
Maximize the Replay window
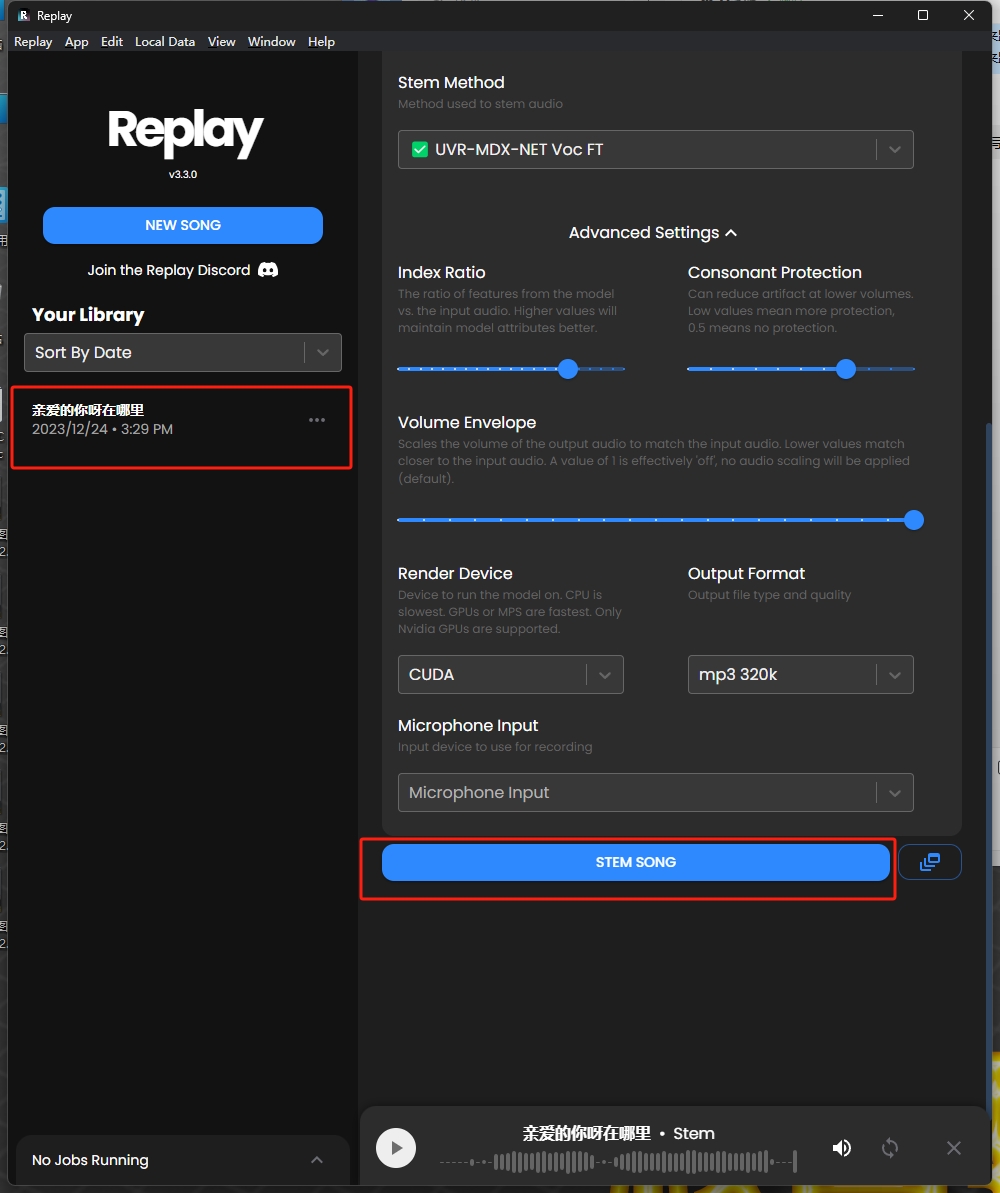tap(922, 15)
